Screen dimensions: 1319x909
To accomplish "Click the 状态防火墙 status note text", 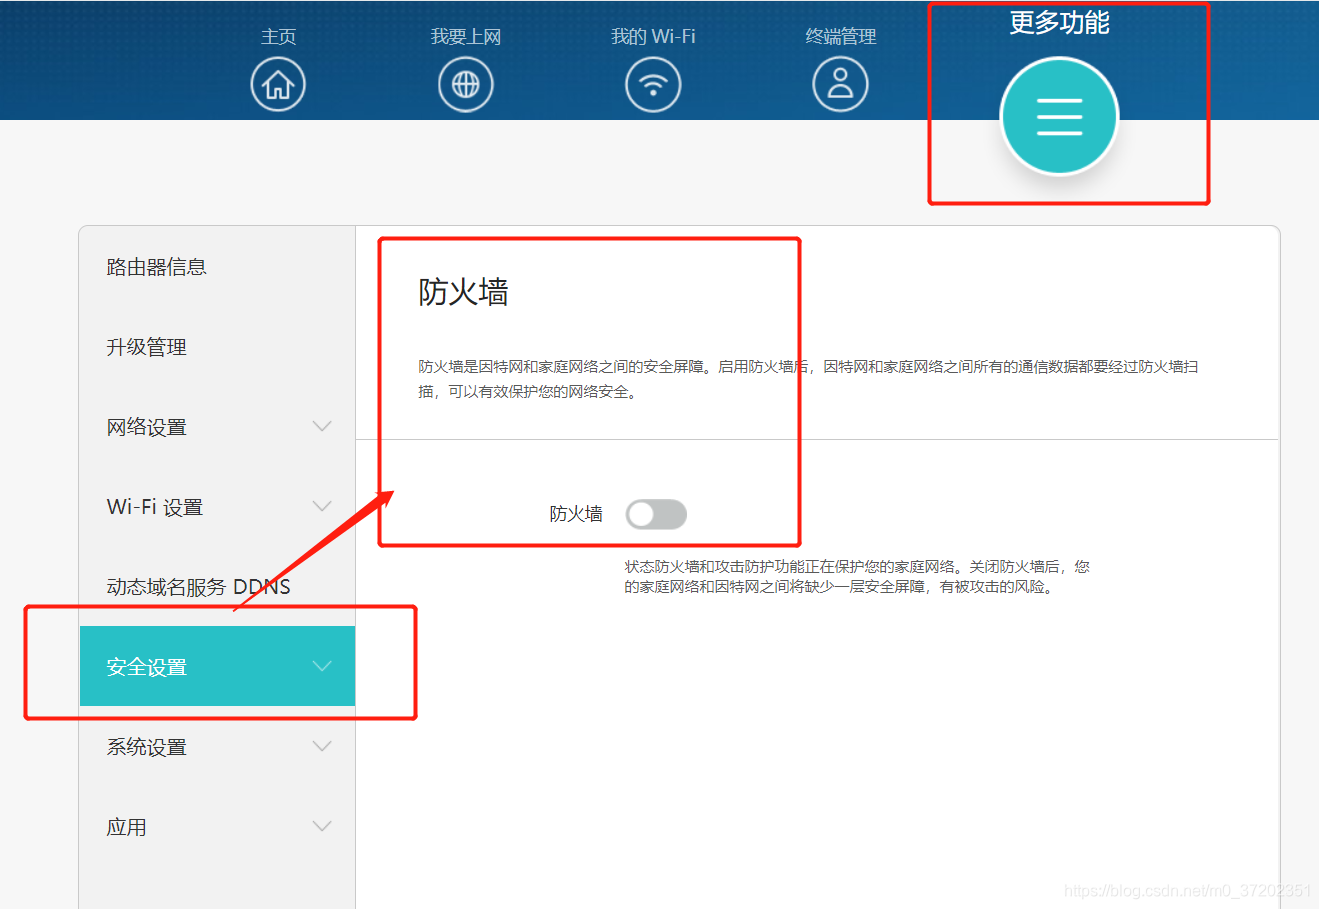I will [x=857, y=577].
